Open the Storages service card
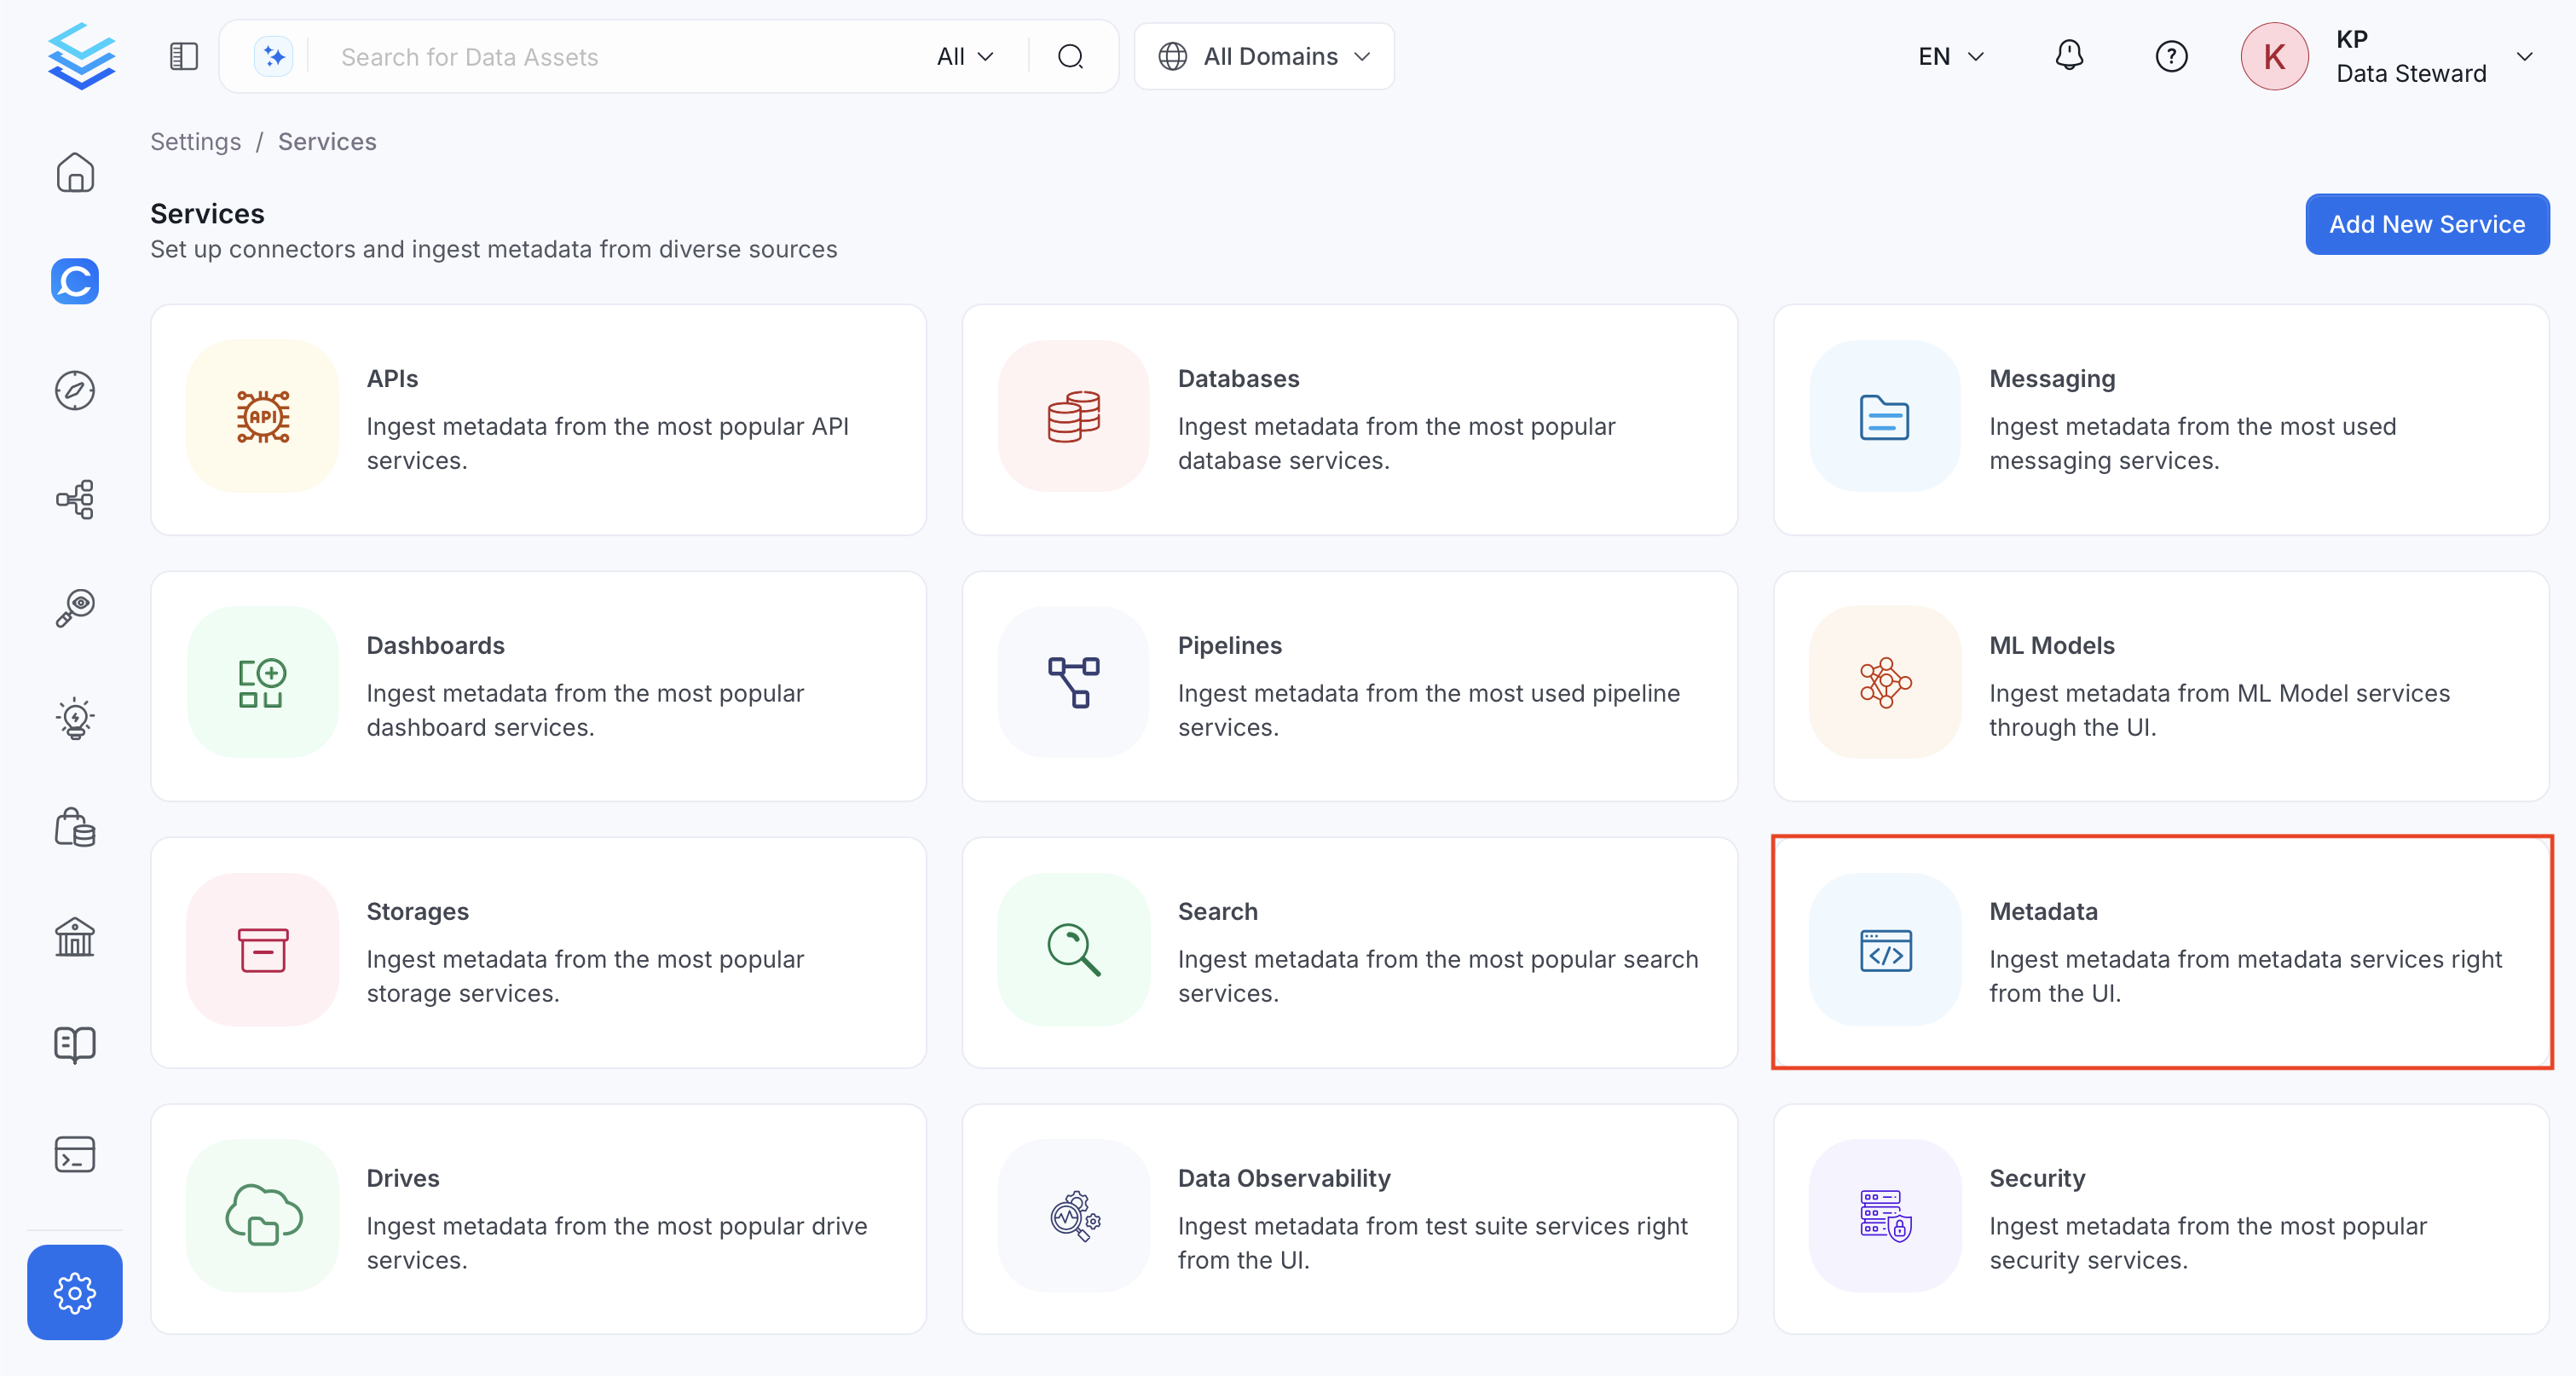2576x1376 pixels. [538, 953]
